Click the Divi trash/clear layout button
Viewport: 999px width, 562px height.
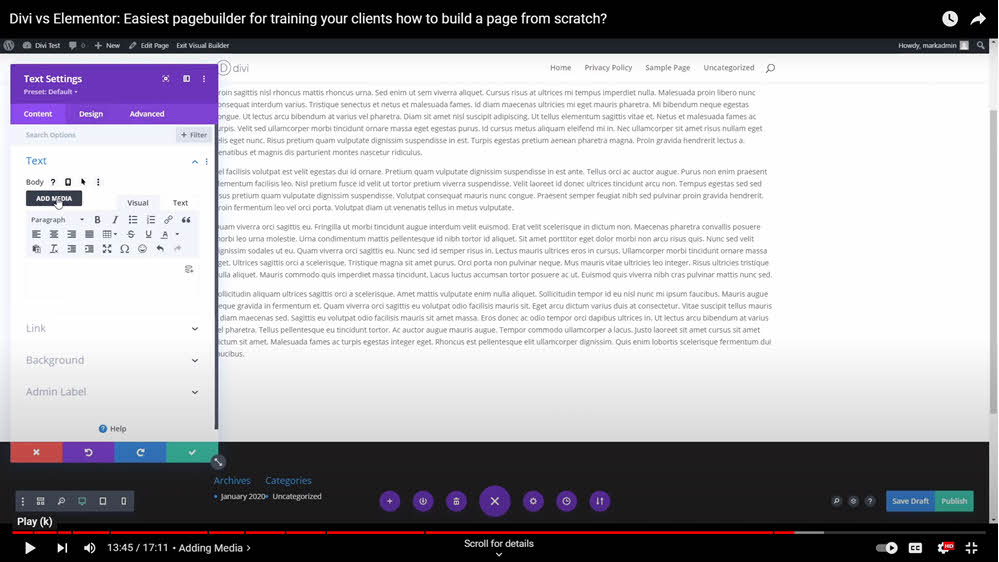pos(456,501)
